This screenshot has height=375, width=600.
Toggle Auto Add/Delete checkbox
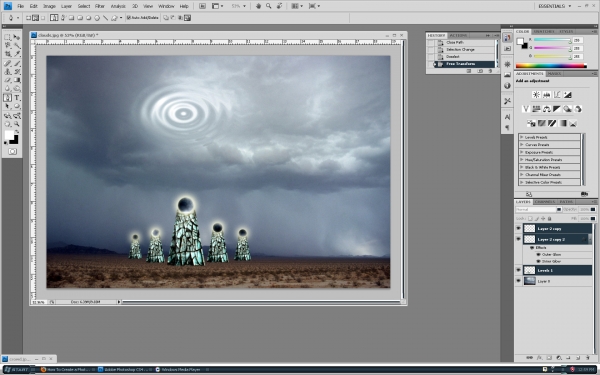coord(129,18)
